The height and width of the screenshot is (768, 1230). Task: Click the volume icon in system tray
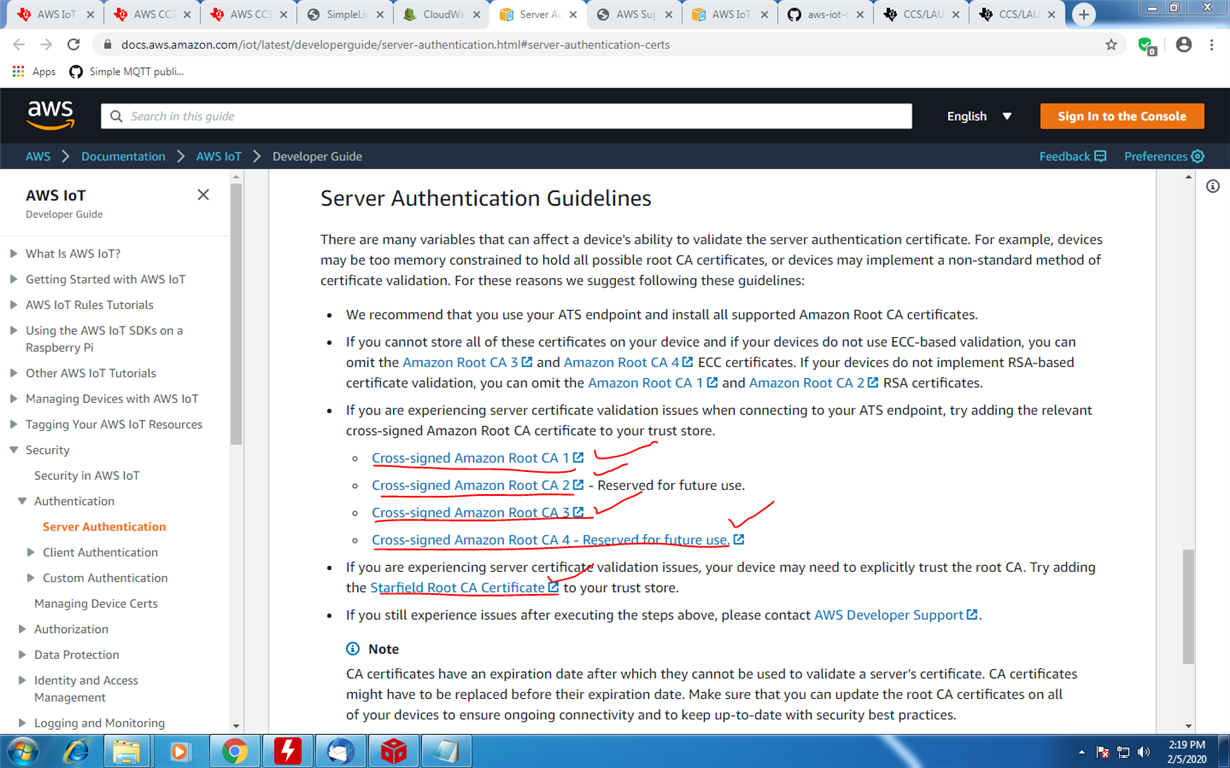(1143, 752)
